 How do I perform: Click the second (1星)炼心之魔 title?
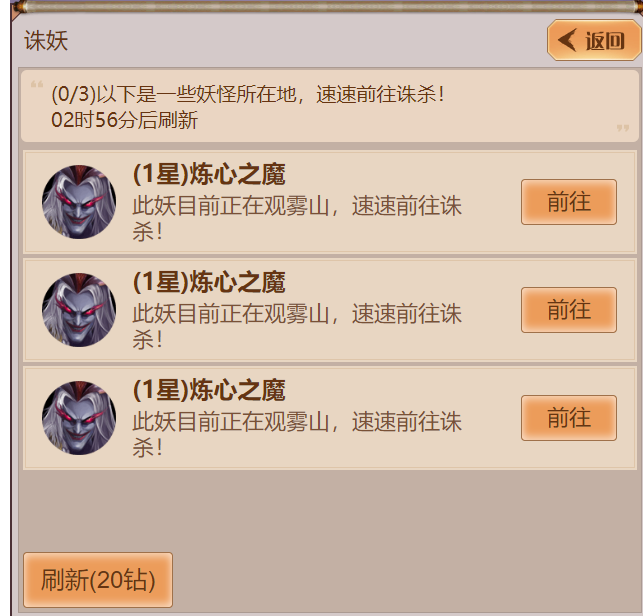(x=209, y=282)
